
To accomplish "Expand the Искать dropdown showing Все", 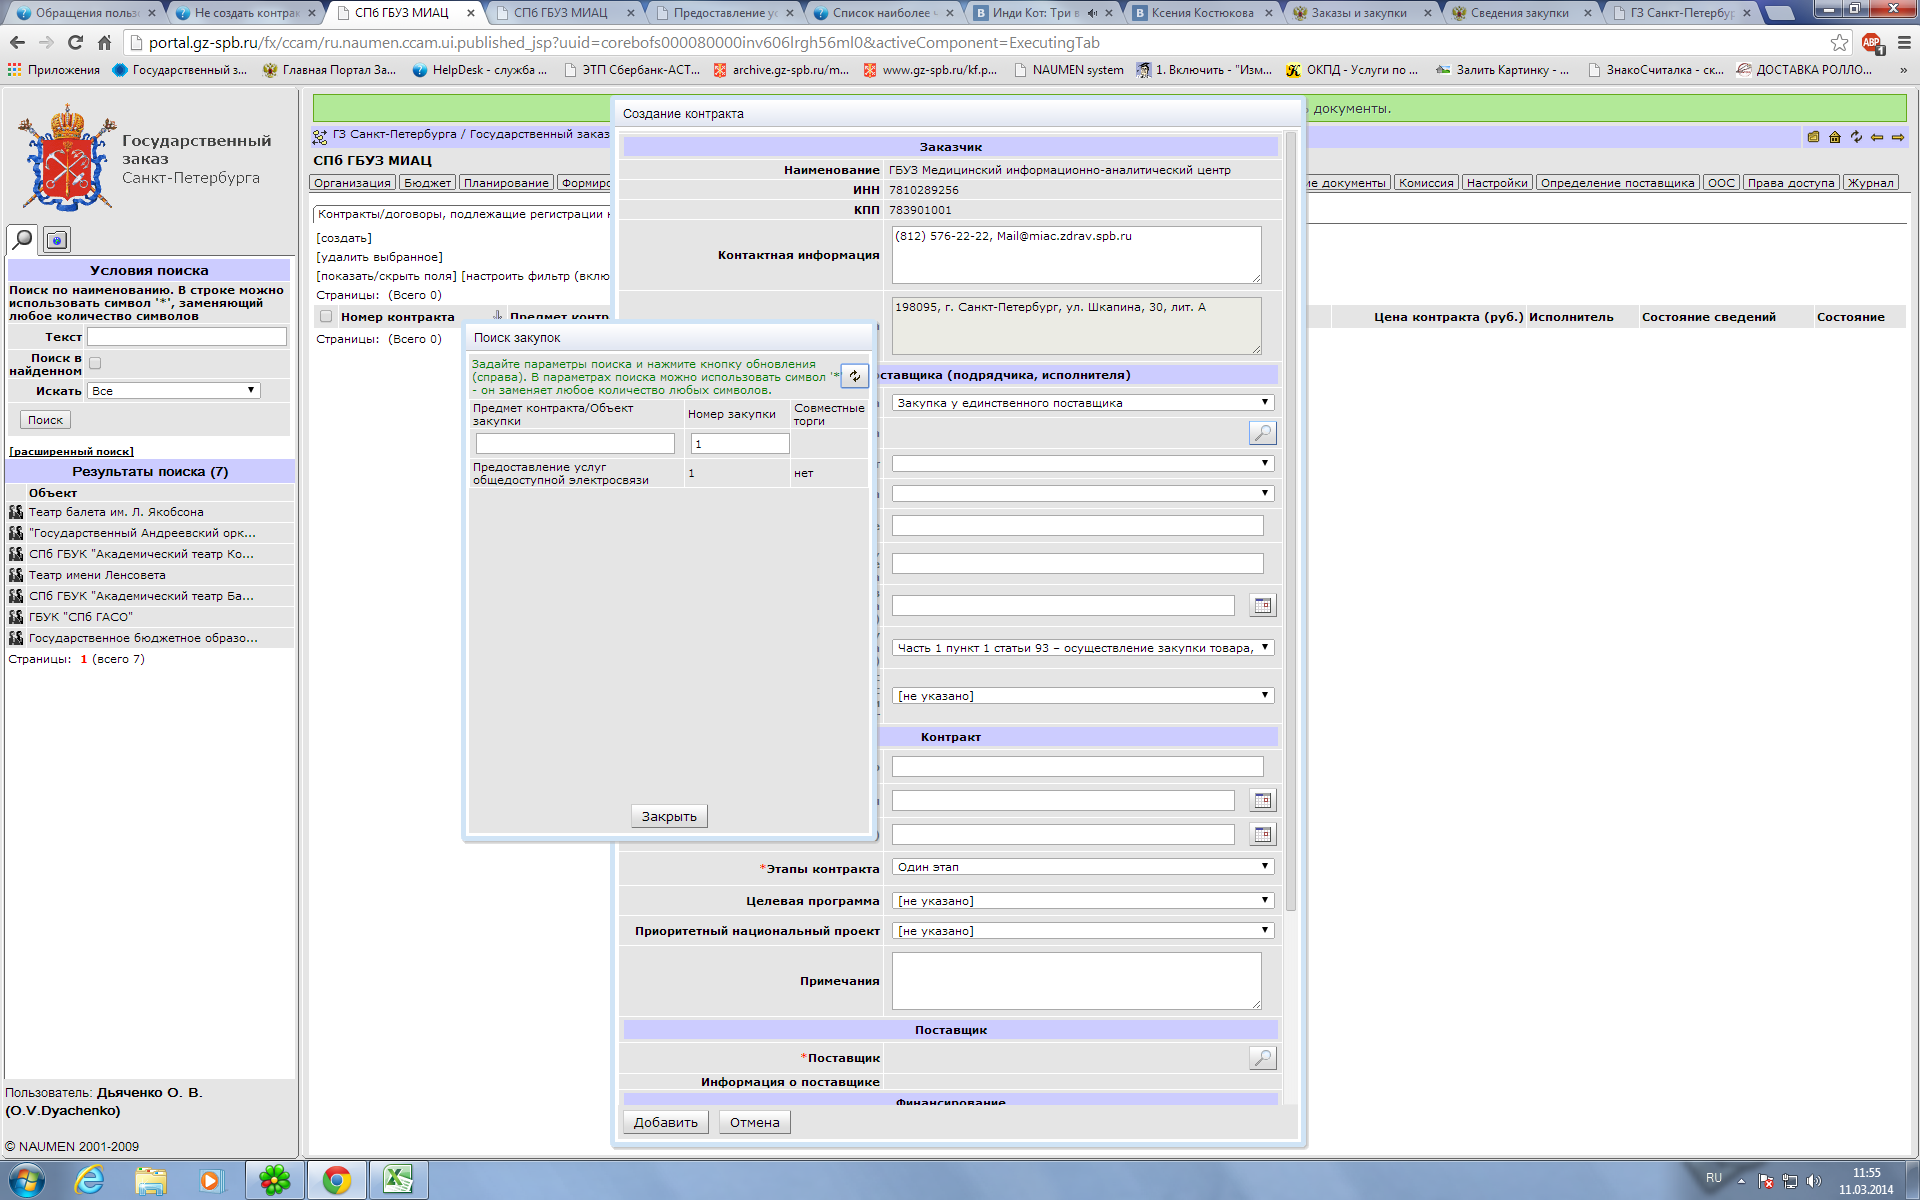I will tap(174, 391).
